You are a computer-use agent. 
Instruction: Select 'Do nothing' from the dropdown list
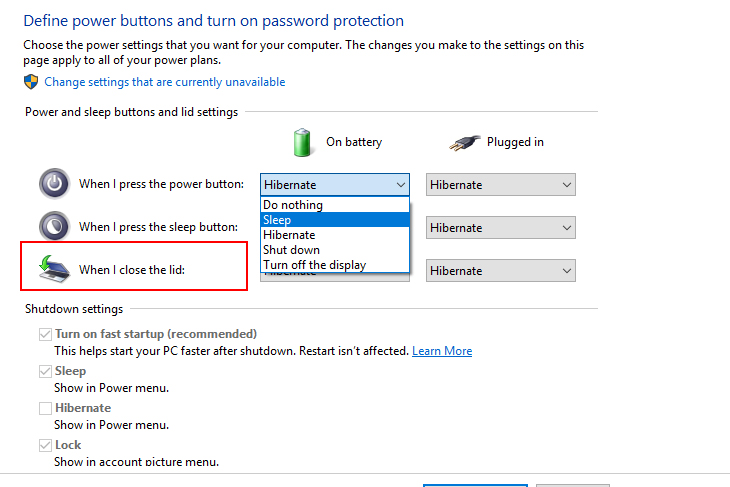coord(293,205)
